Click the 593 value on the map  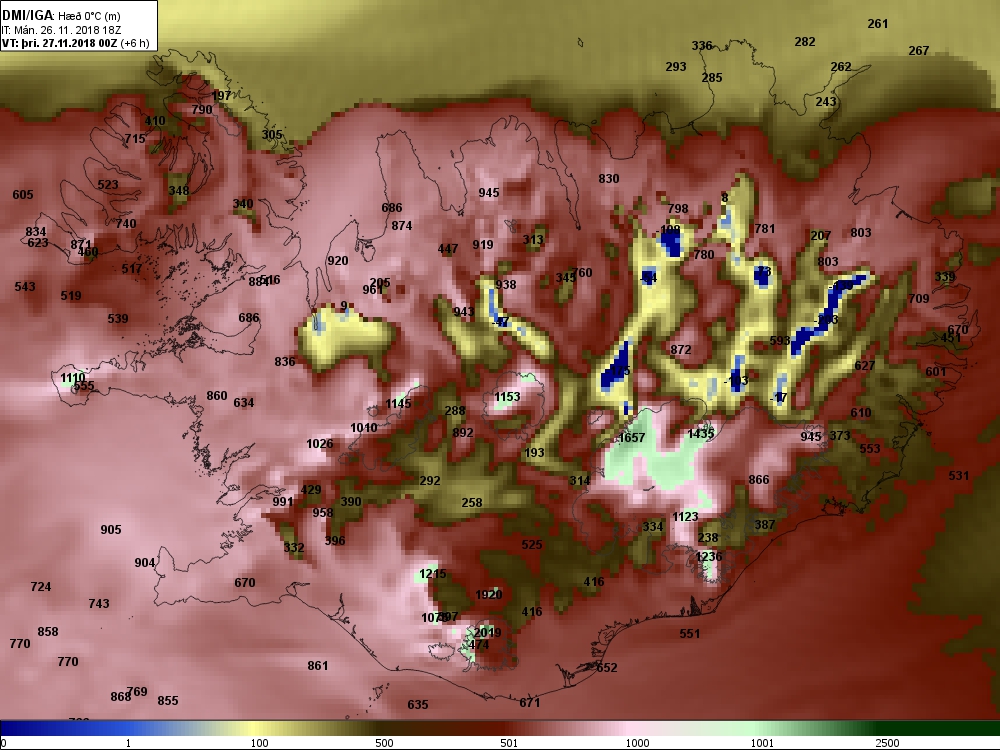coord(779,341)
